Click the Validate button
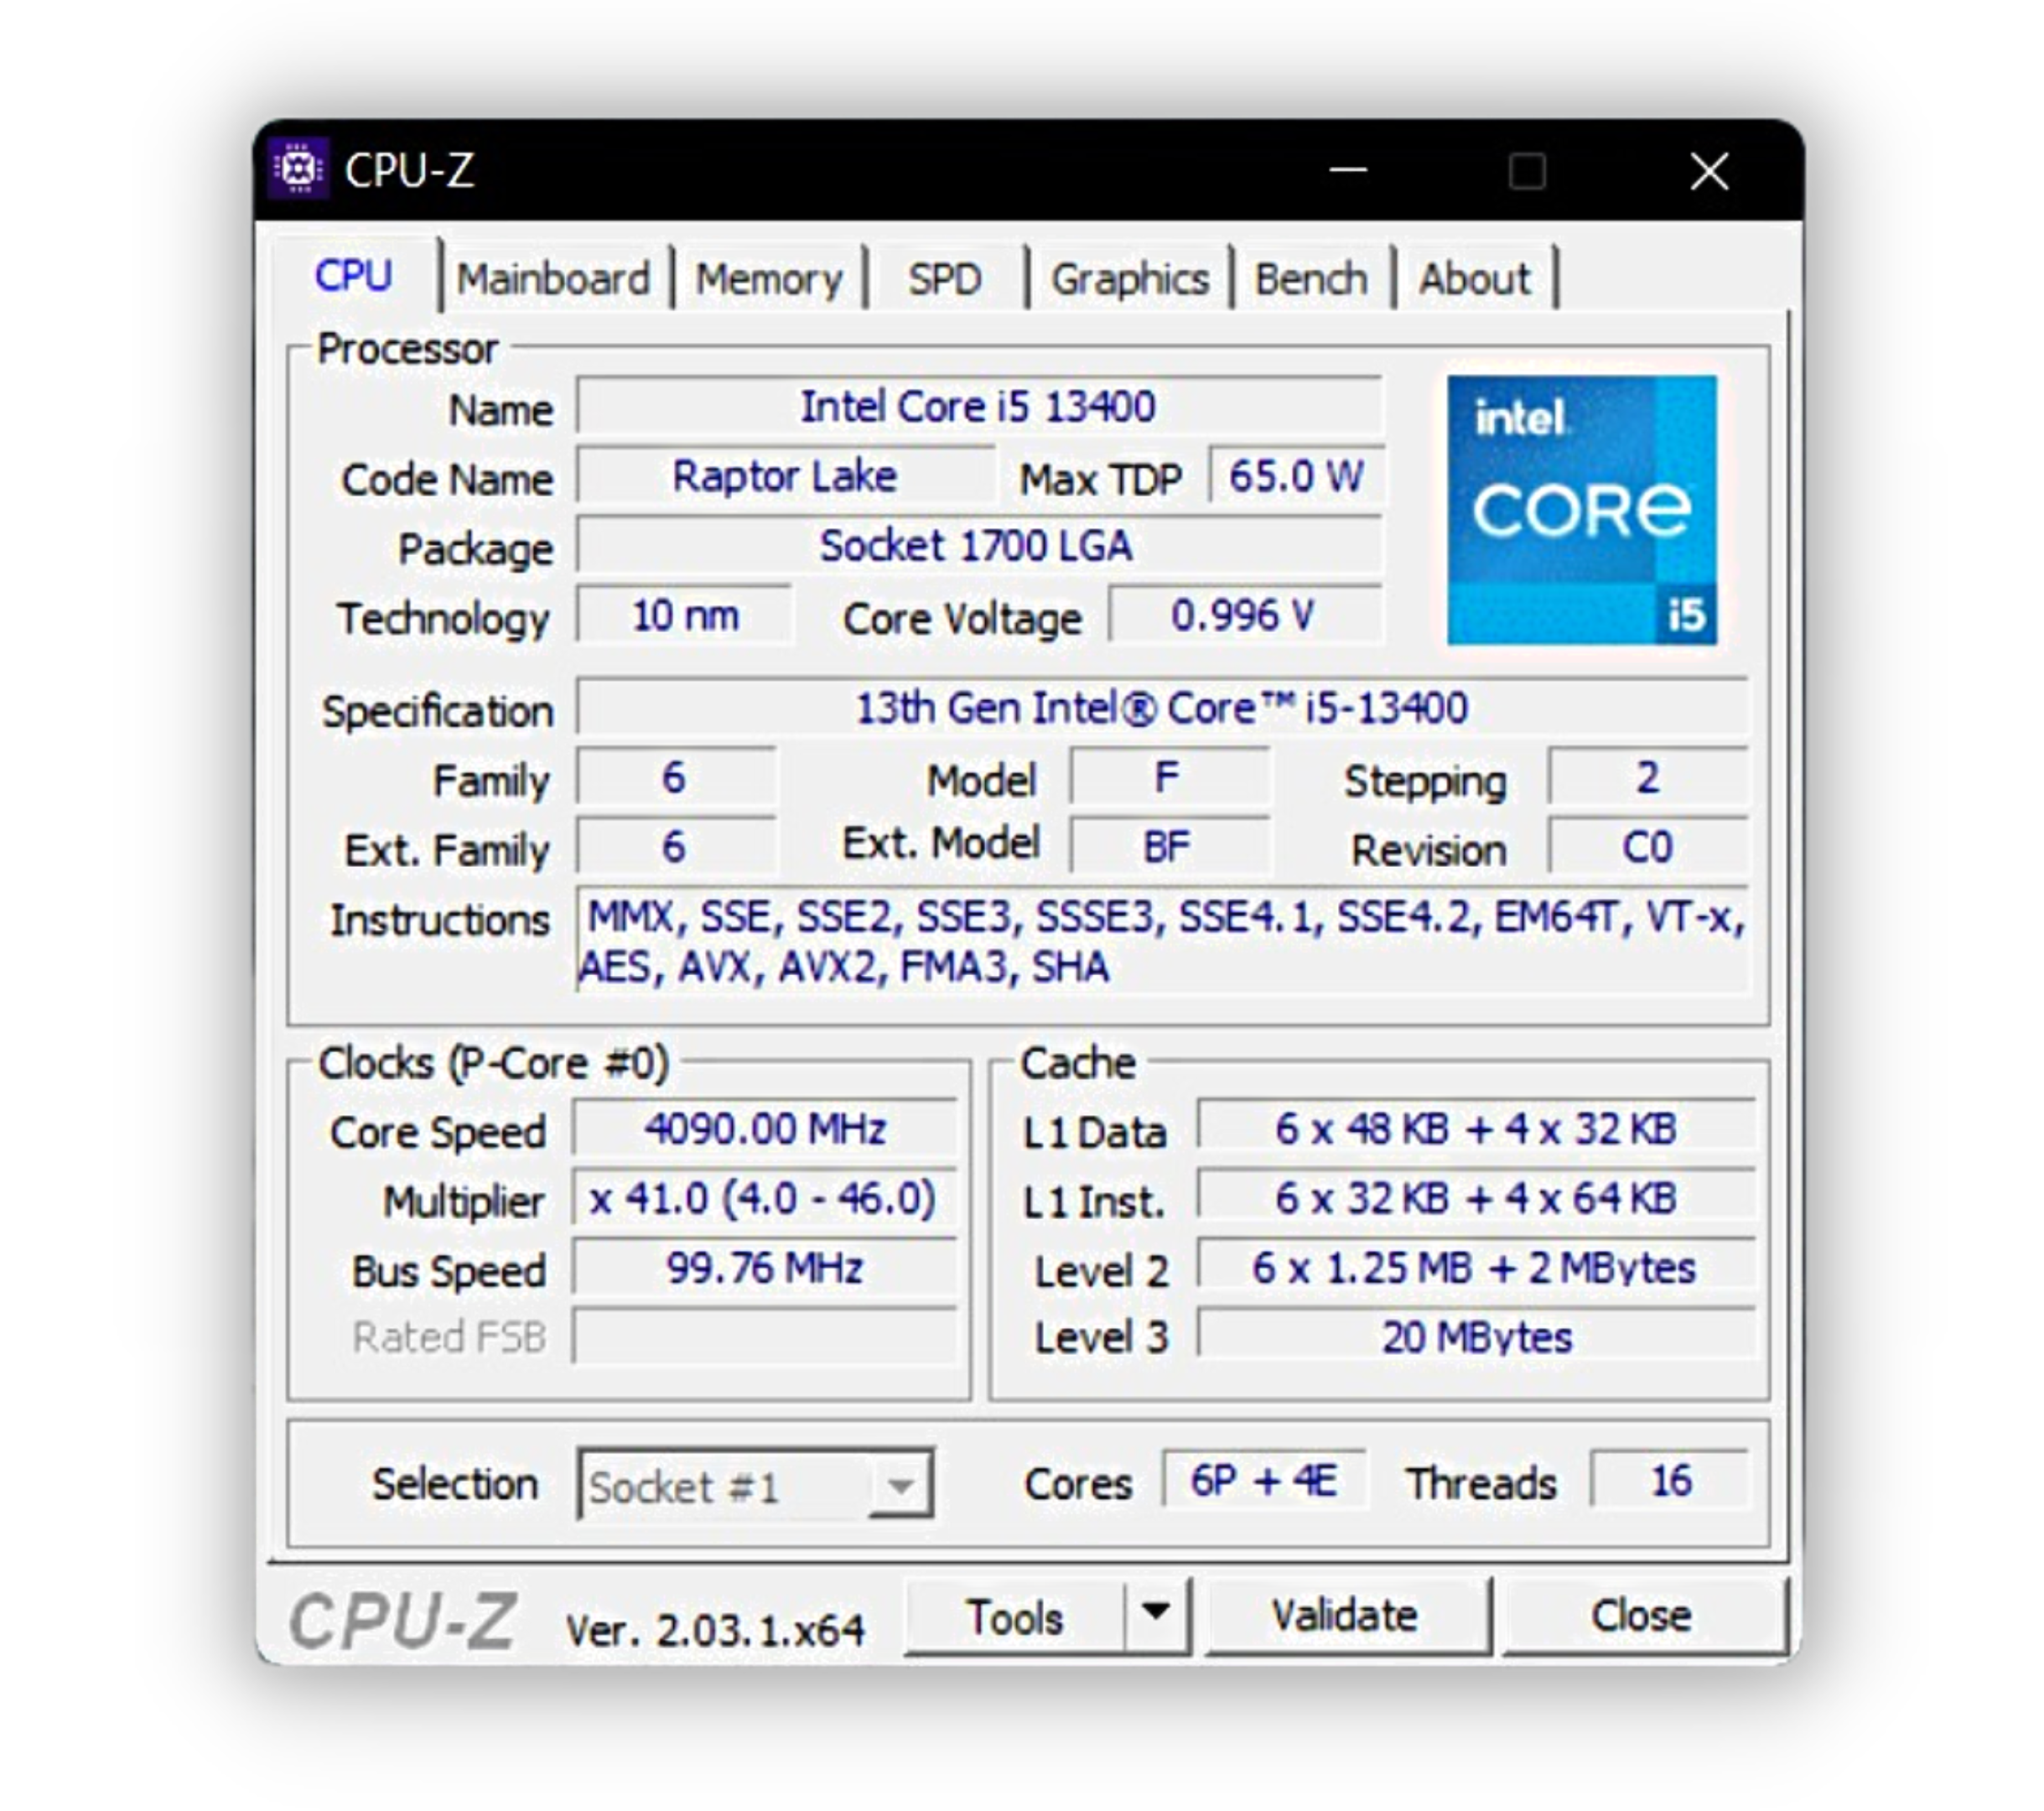2044x1811 pixels. (1344, 1615)
